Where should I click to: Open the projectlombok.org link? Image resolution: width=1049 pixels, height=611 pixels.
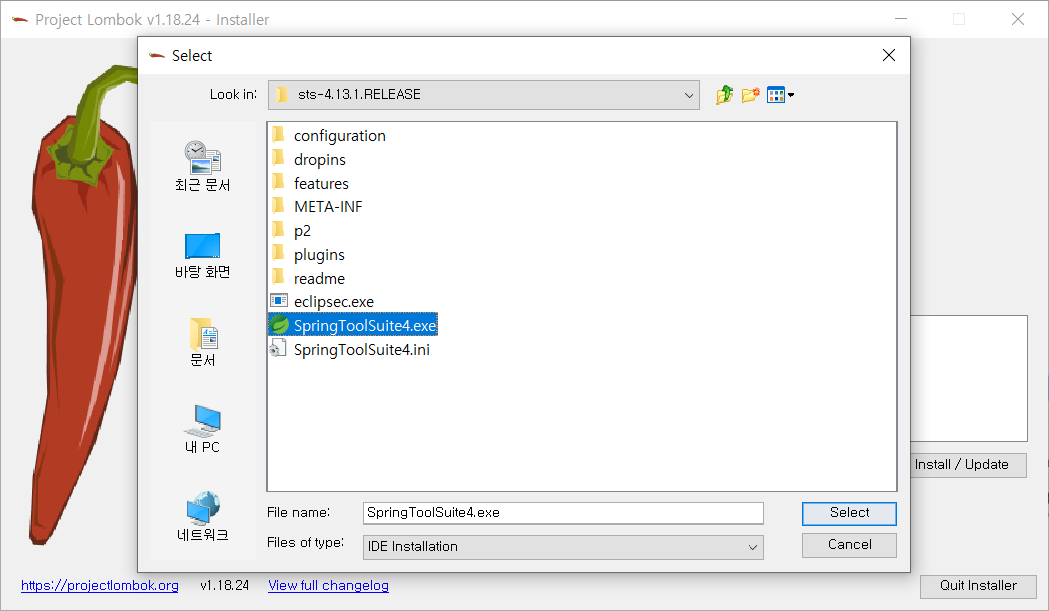click(x=100, y=586)
